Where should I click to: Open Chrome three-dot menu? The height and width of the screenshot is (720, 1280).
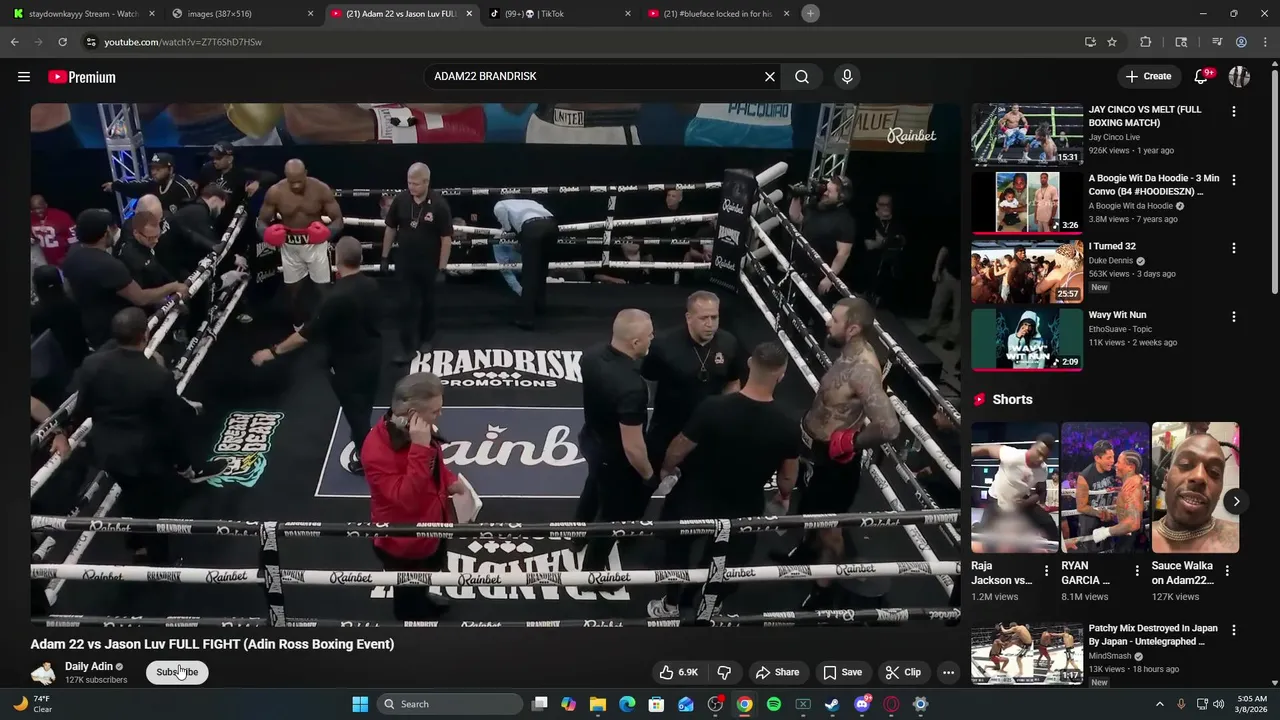coord(1266,42)
